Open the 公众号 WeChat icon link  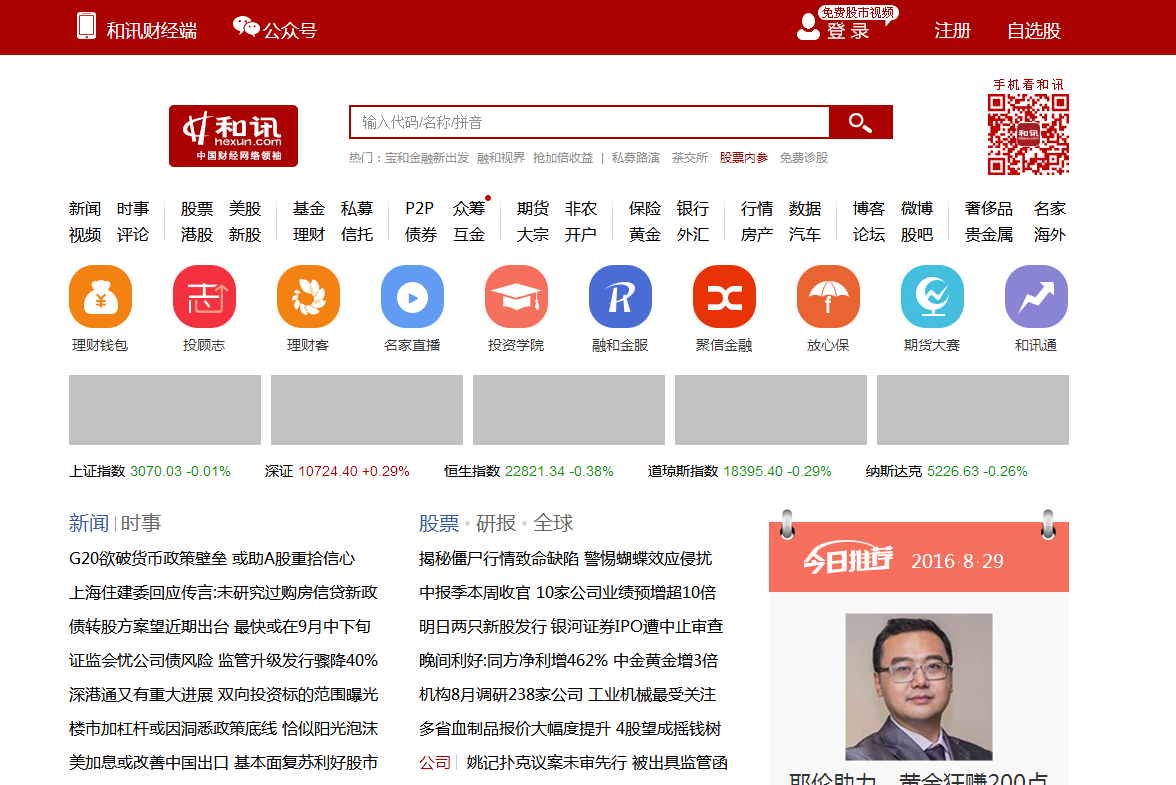pyautogui.click(x=275, y=30)
